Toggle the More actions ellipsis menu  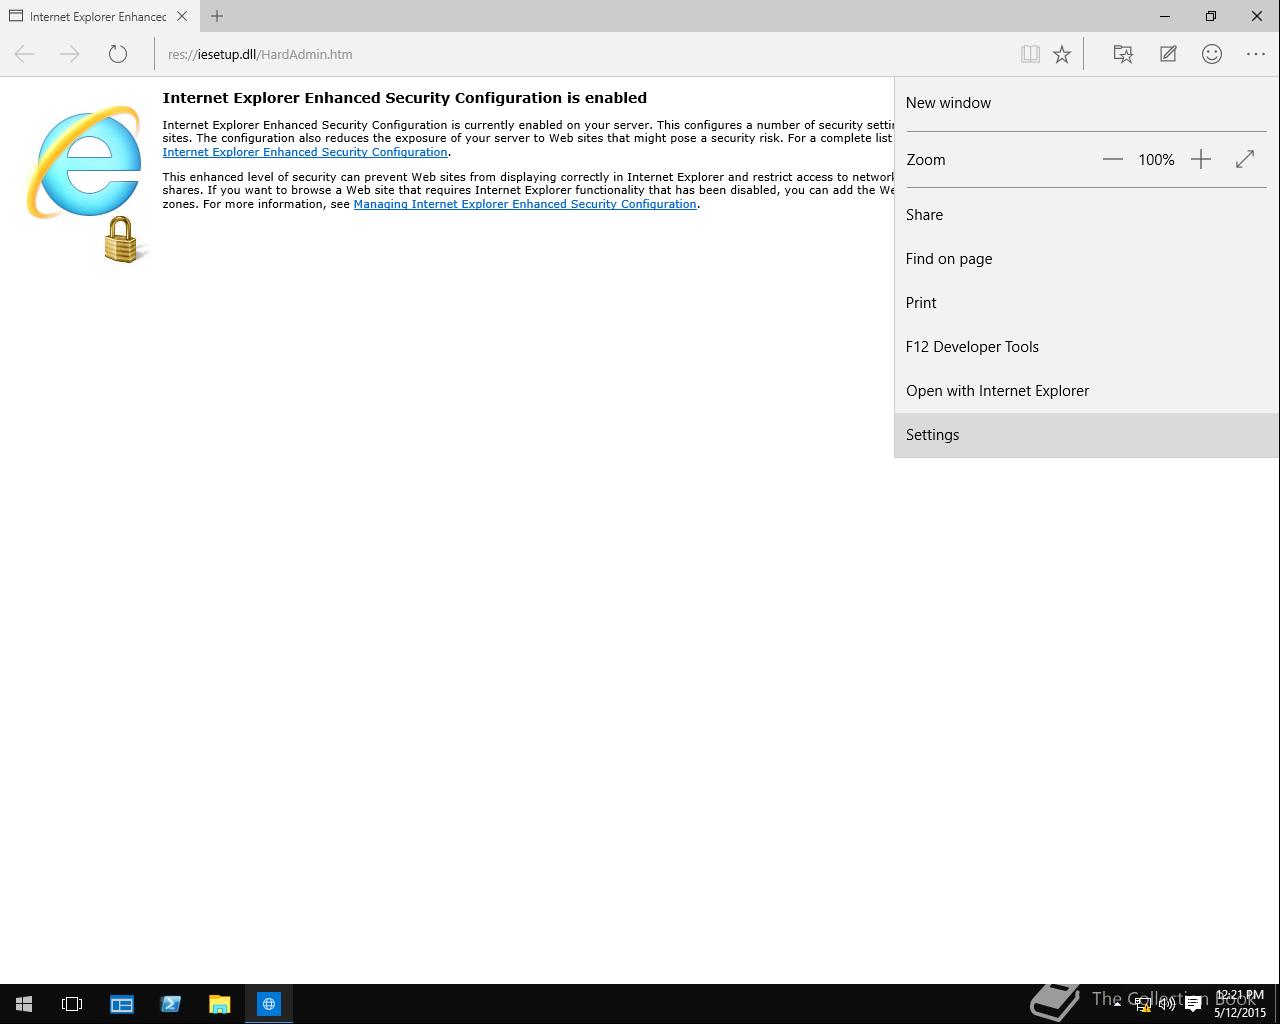(1256, 54)
